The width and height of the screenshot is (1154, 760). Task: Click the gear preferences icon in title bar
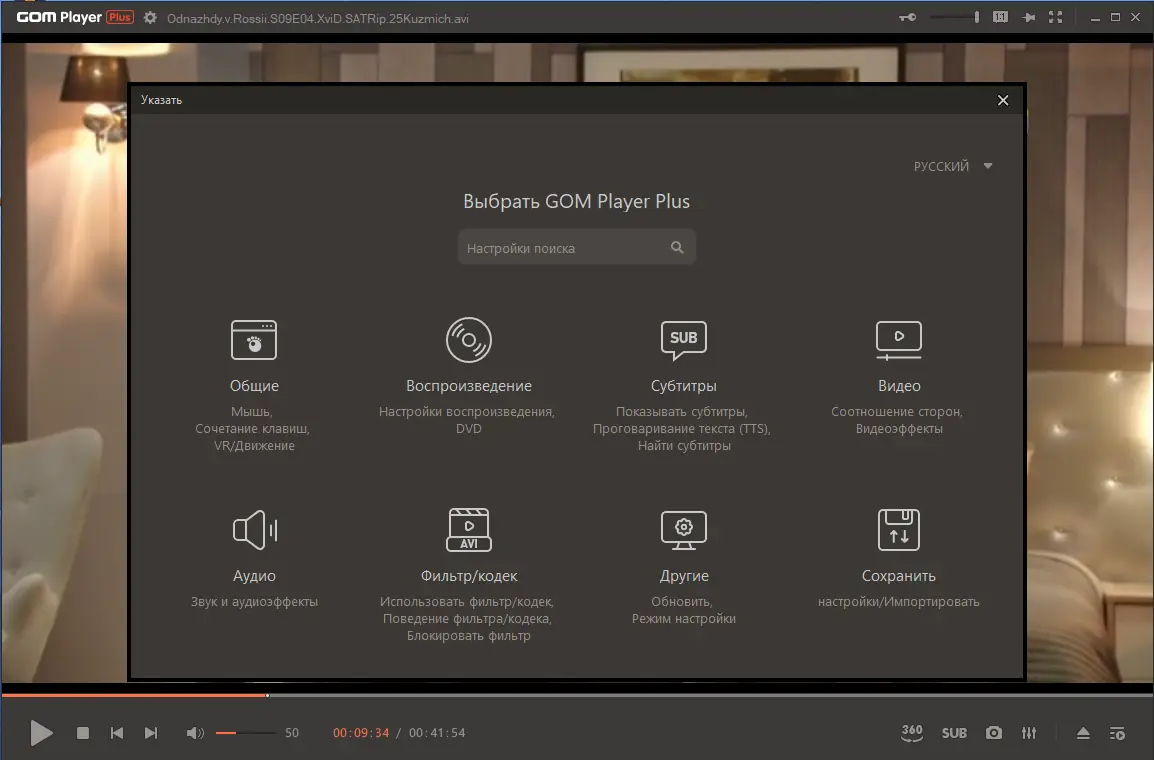(x=150, y=18)
